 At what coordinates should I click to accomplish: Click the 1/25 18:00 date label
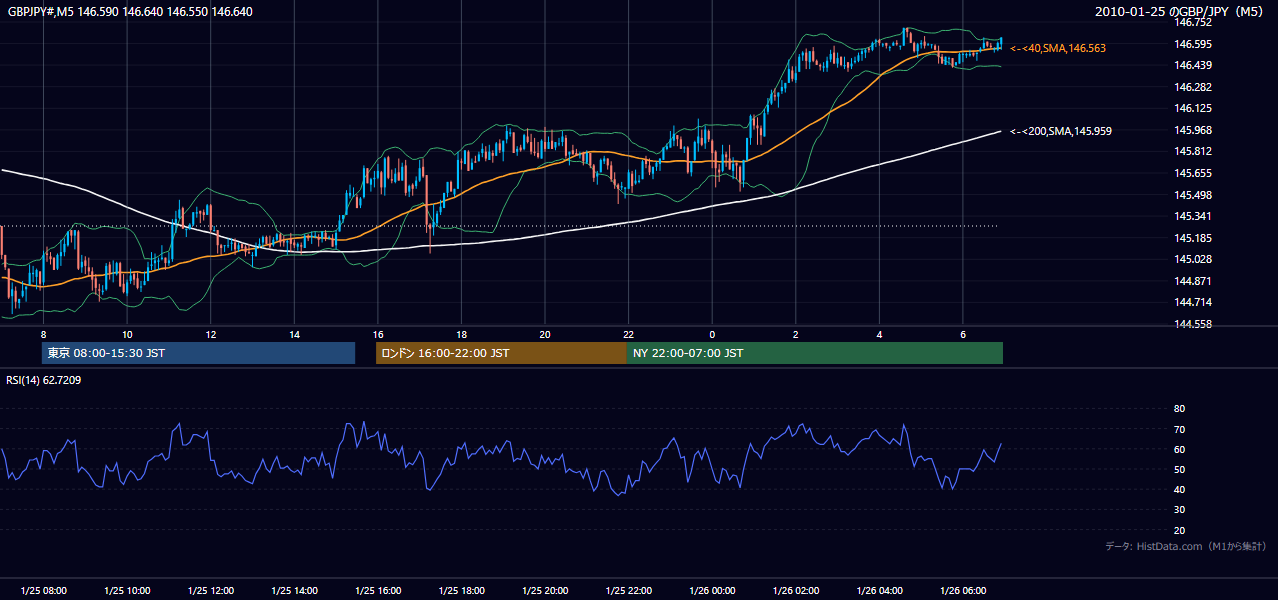461,591
